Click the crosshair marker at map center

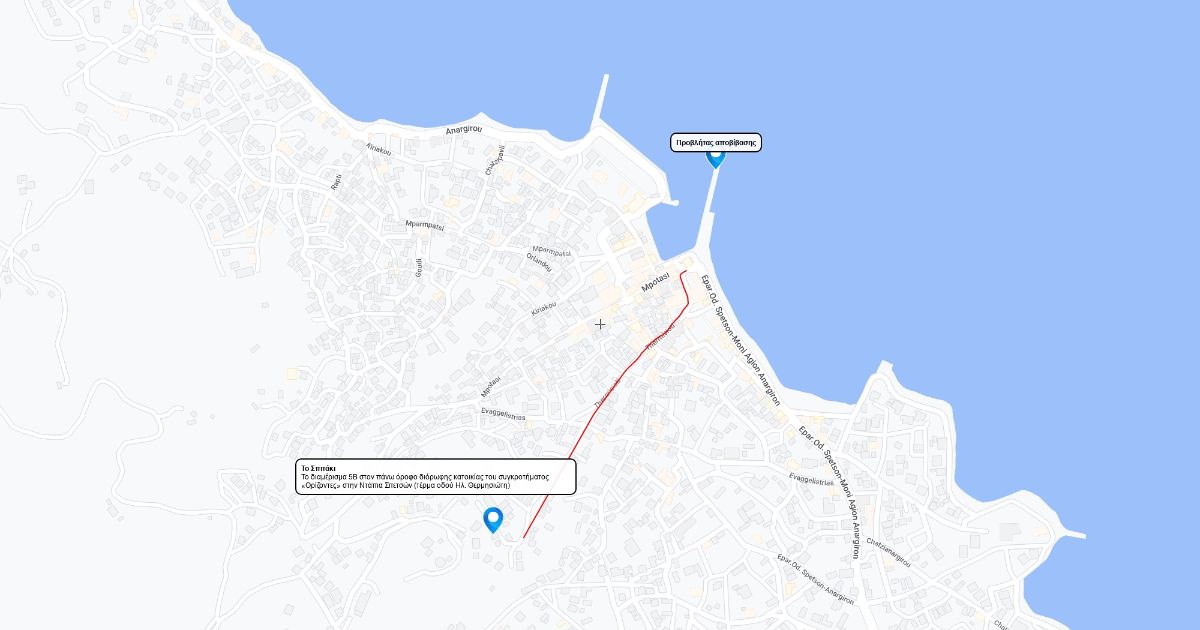tap(600, 324)
